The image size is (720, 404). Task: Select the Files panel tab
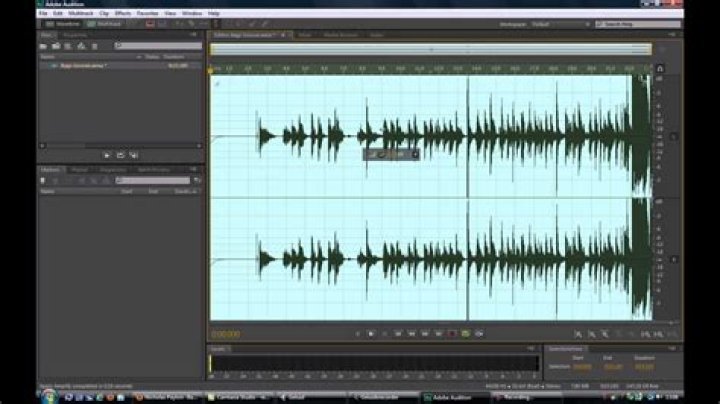[x=46, y=35]
